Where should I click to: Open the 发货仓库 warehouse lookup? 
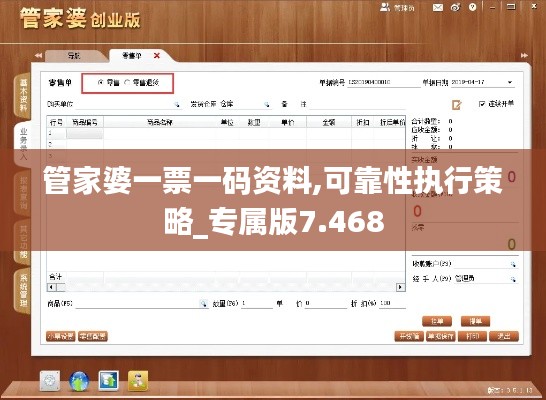[267, 104]
